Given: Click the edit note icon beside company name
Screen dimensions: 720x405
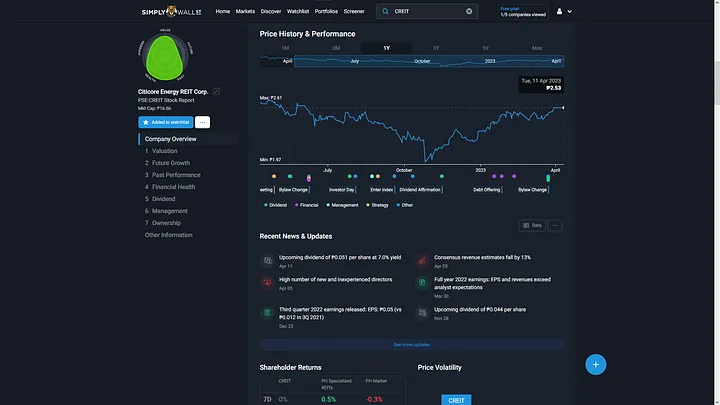Looking at the screenshot, I should click(216, 91).
